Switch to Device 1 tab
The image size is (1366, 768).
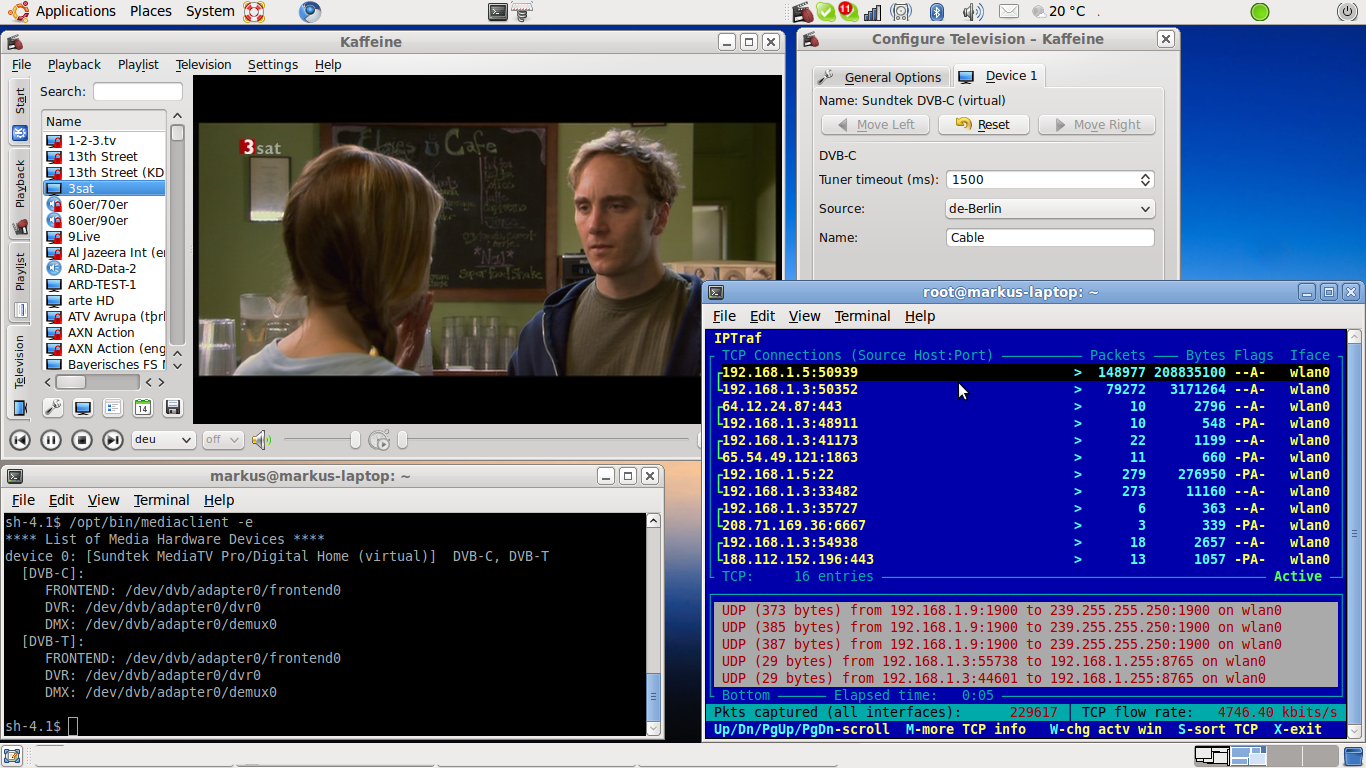pyautogui.click(x=999, y=76)
